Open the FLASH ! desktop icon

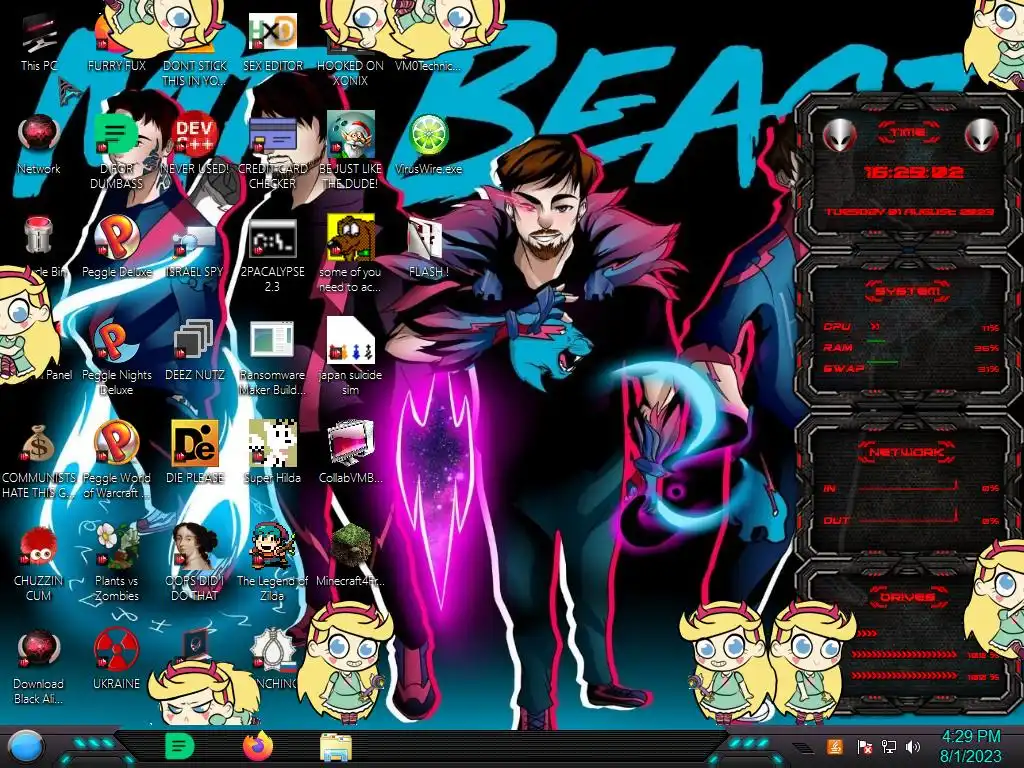coord(428,248)
